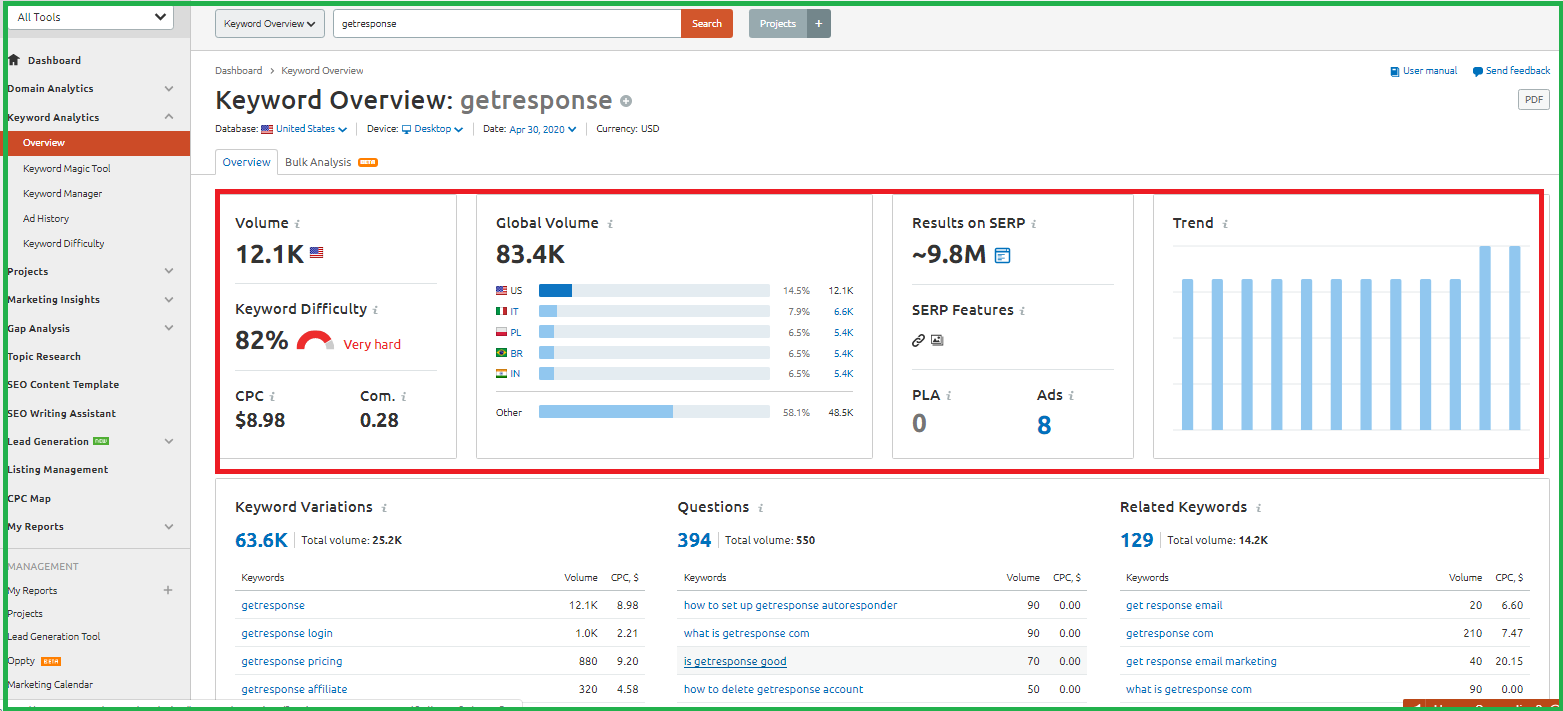Click the last bar in Trend chart
The image size is (1563, 711).
click(1515, 338)
